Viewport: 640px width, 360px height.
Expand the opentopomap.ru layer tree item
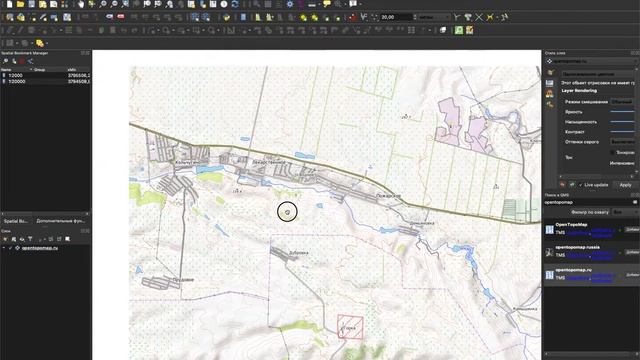tap(4, 248)
